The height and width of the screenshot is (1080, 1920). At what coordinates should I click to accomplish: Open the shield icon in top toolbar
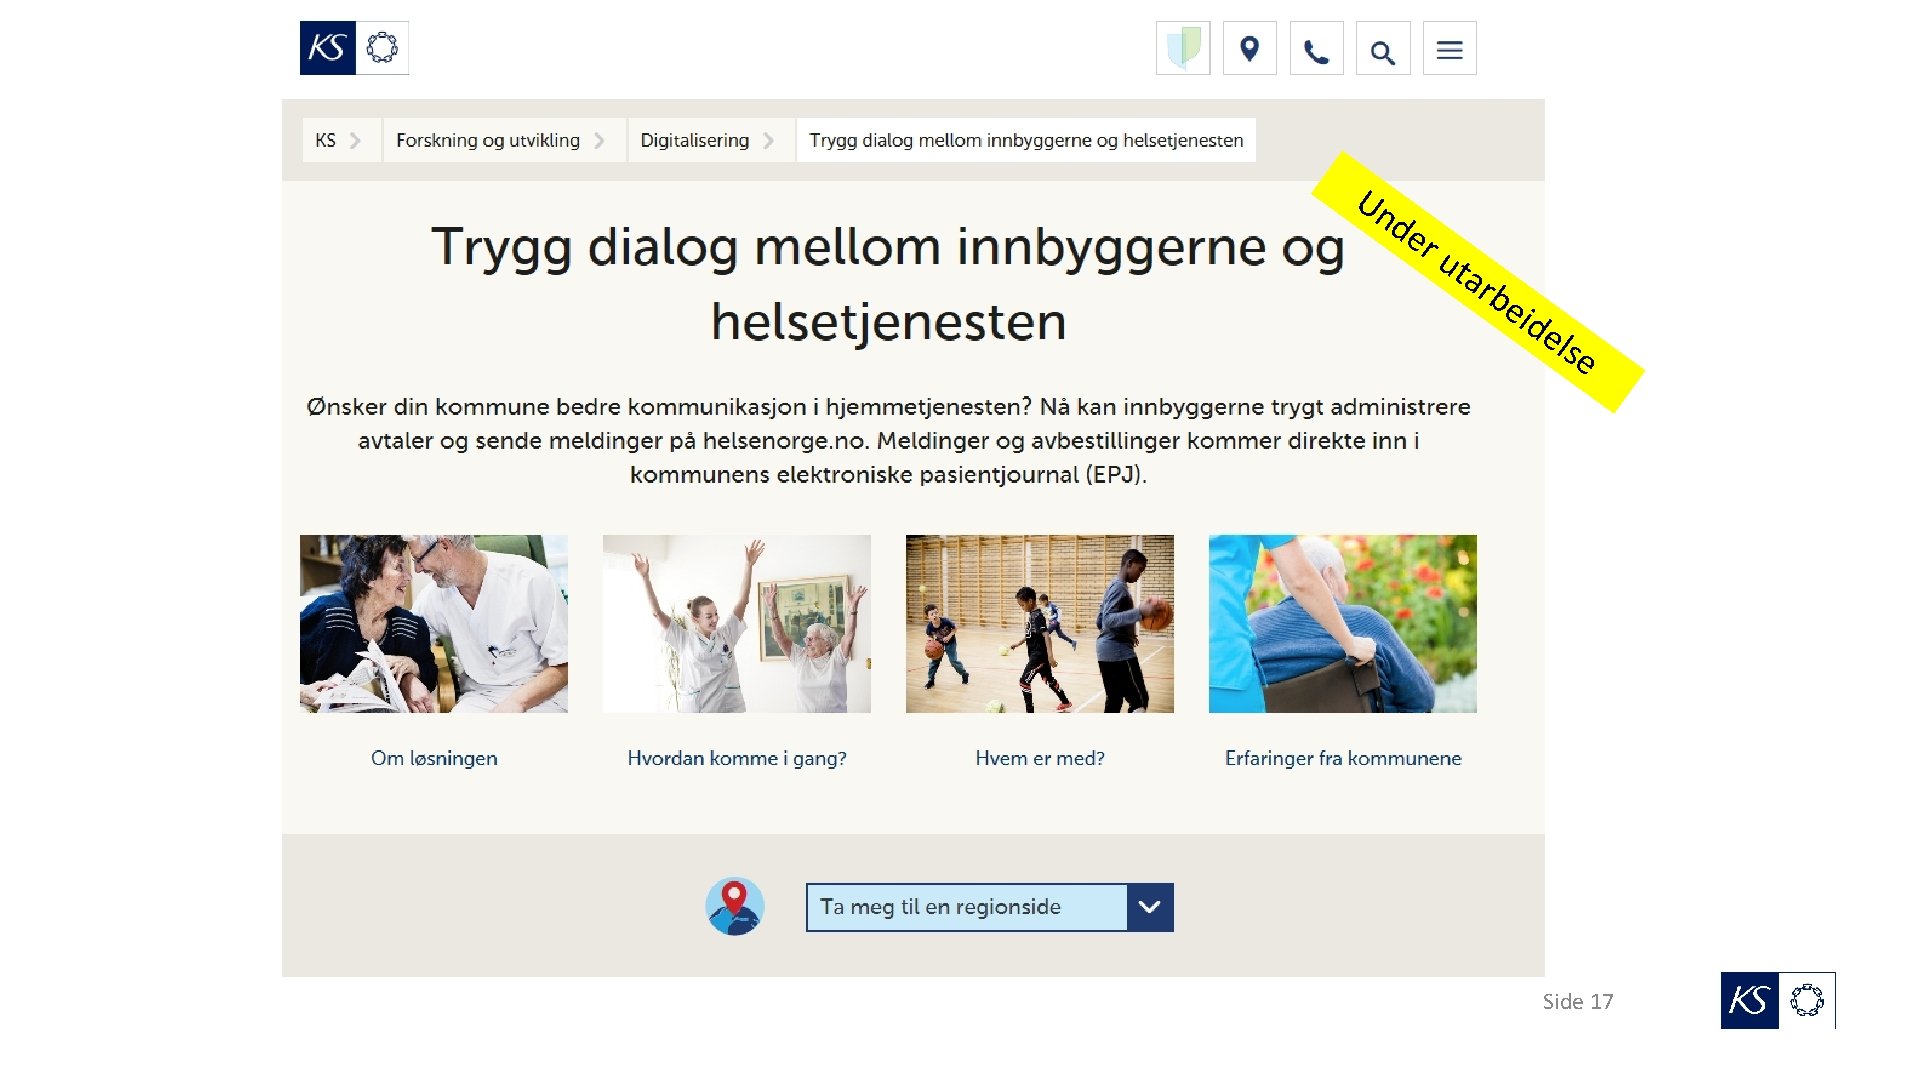coord(1183,48)
